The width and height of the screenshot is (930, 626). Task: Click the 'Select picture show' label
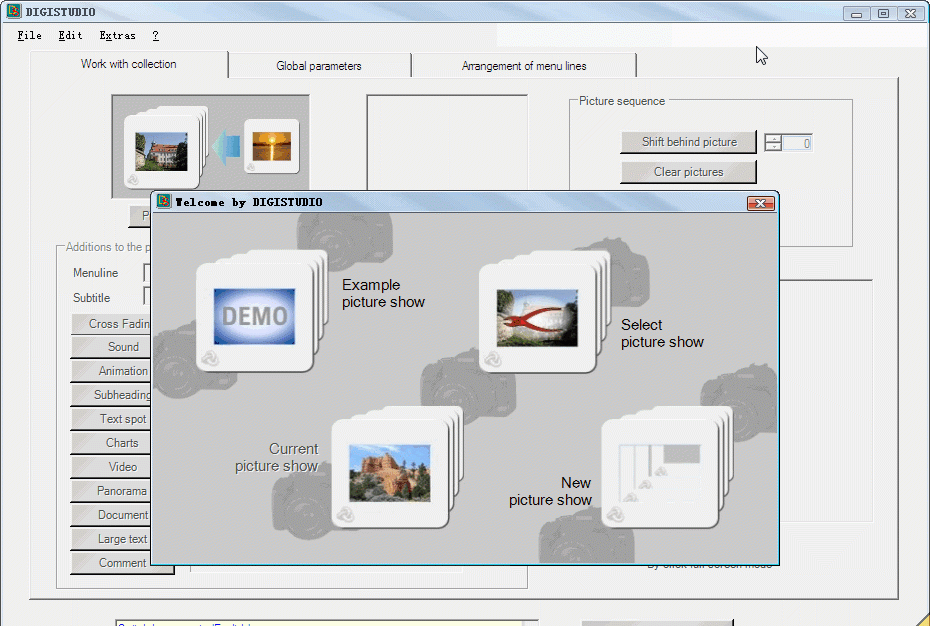tap(662, 333)
